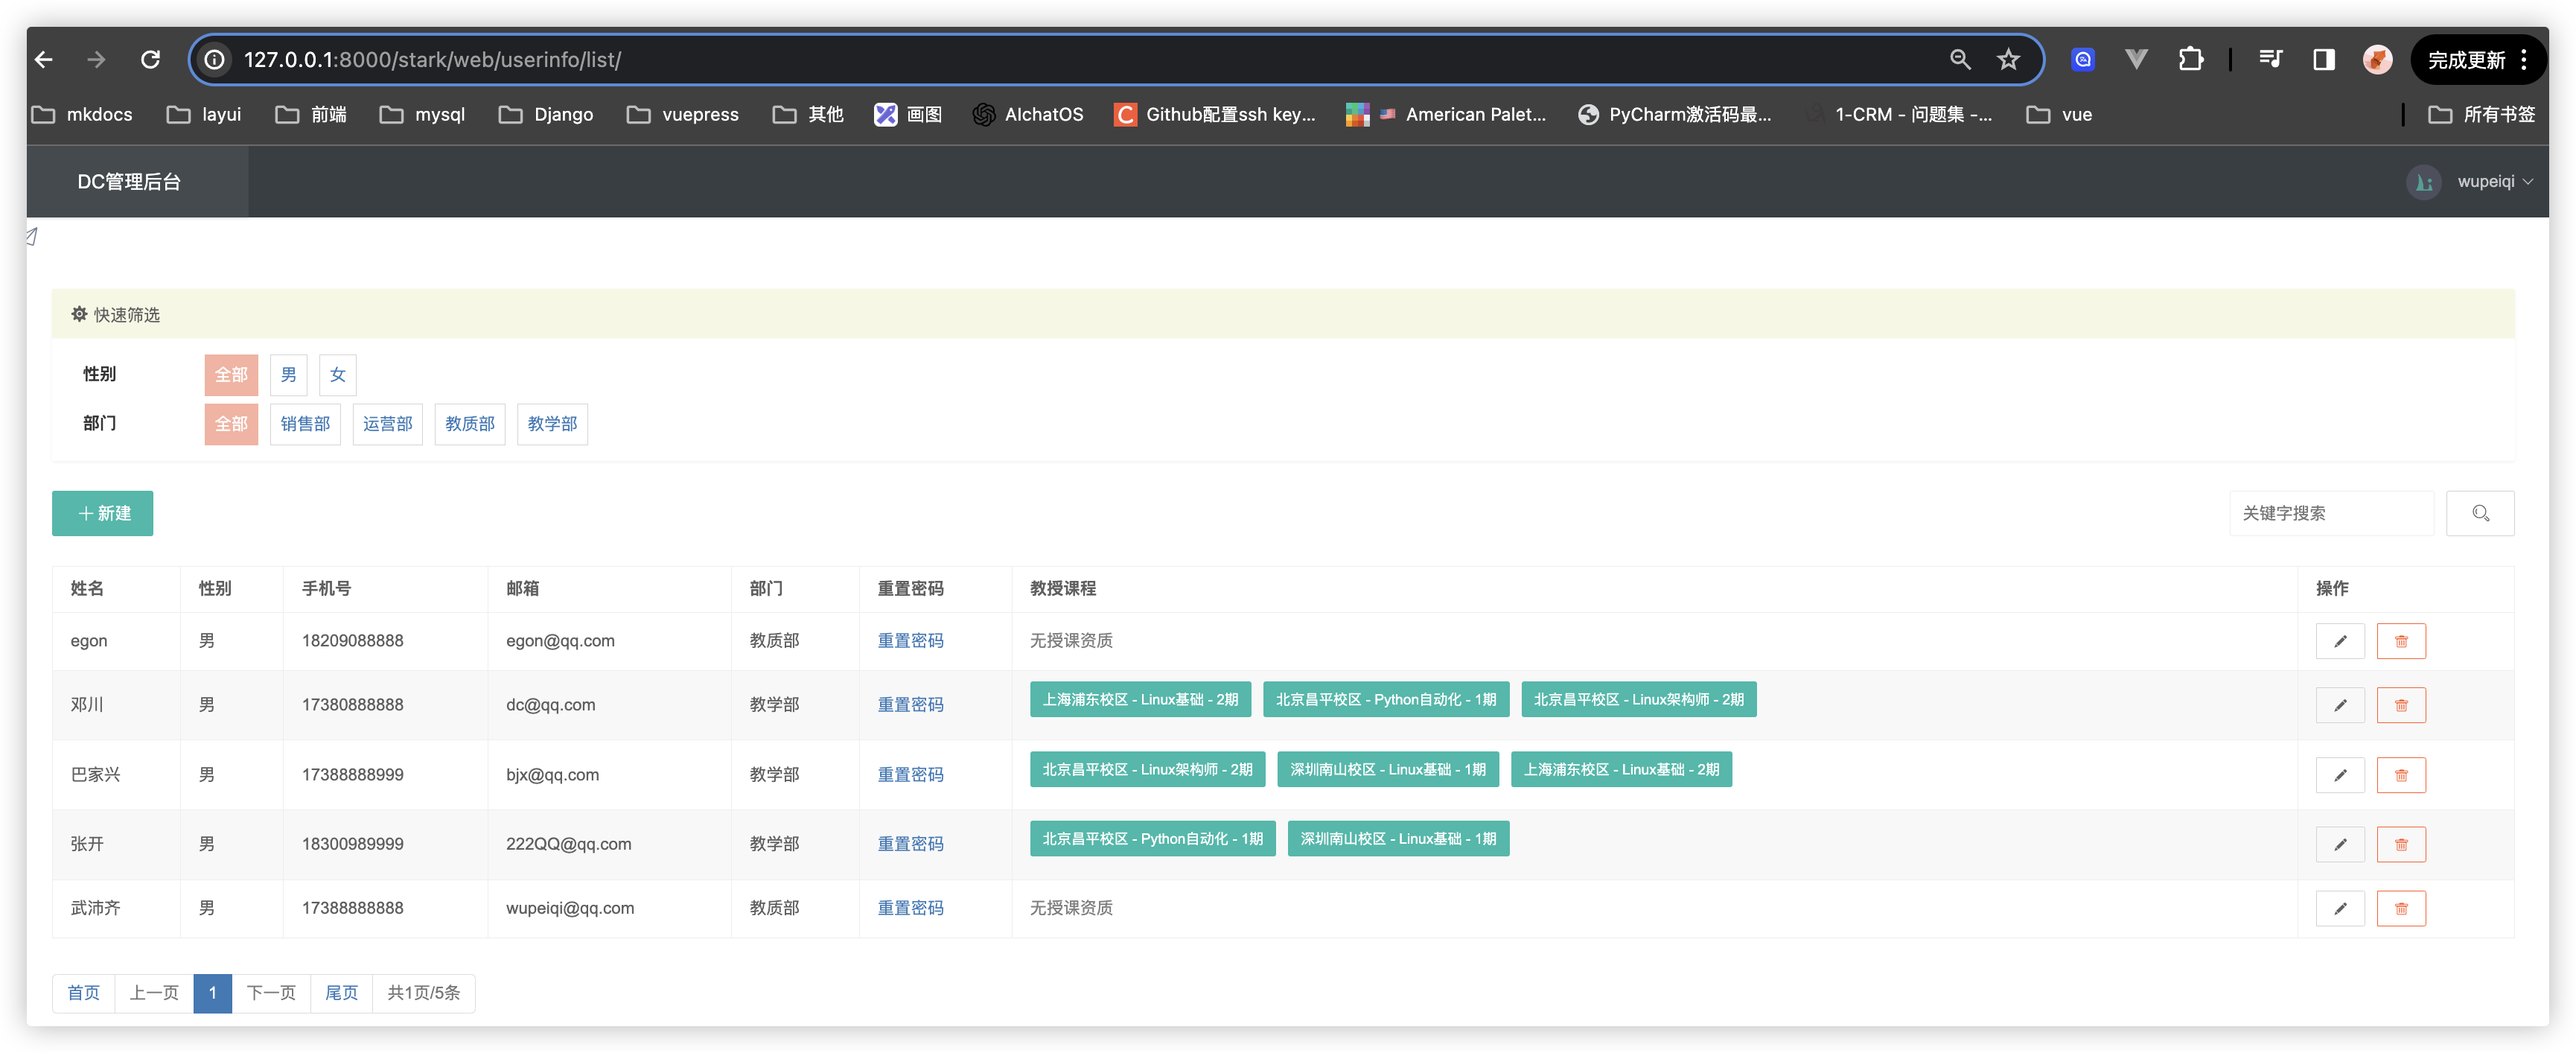Open the browser extensions puzzle icon

pyautogui.click(x=2190, y=60)
